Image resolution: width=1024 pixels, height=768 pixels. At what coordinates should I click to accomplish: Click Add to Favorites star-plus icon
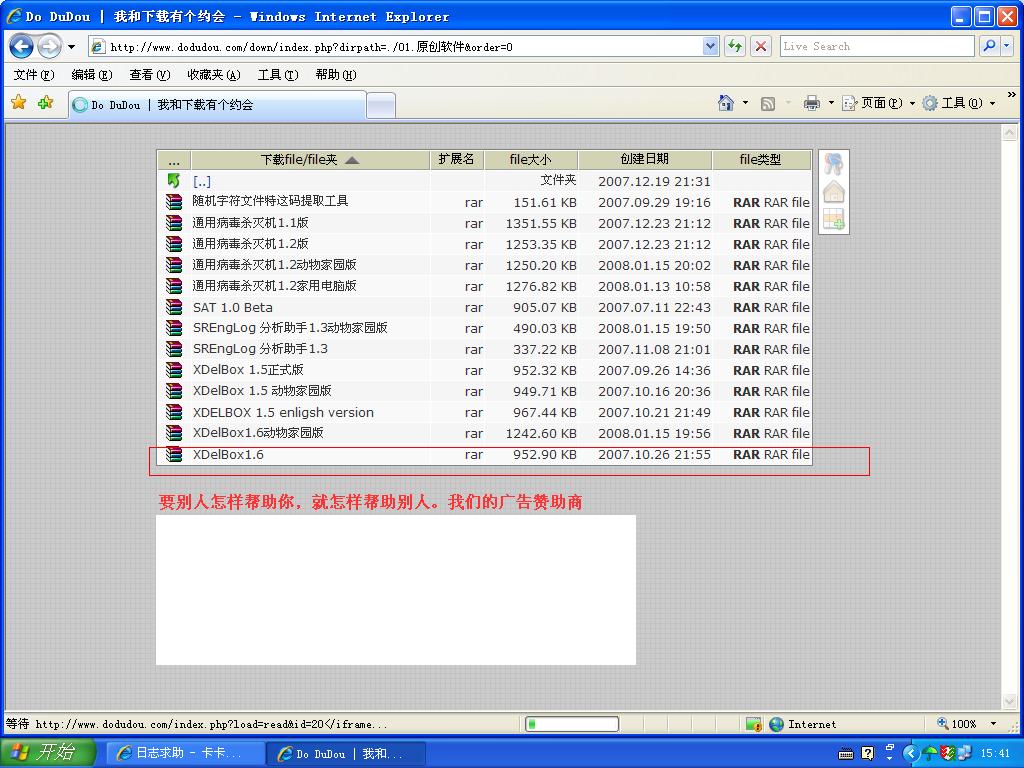click(x=46, y=103)
